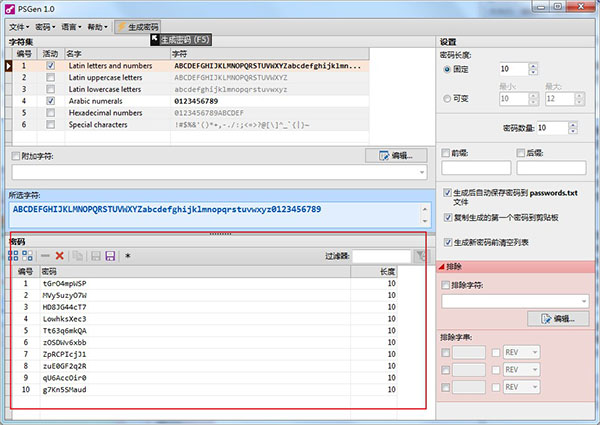Viewport: 600px width, 425px height.
Task: Open the additional characters combo box dropdown
Action: pos(422,172)
